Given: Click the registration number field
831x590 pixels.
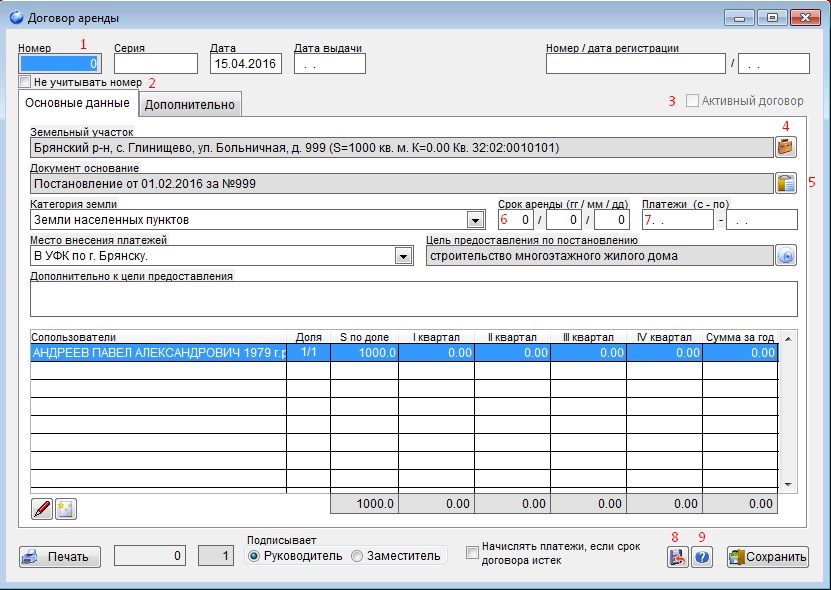Looking at the screenshot, I should [635, 64].
